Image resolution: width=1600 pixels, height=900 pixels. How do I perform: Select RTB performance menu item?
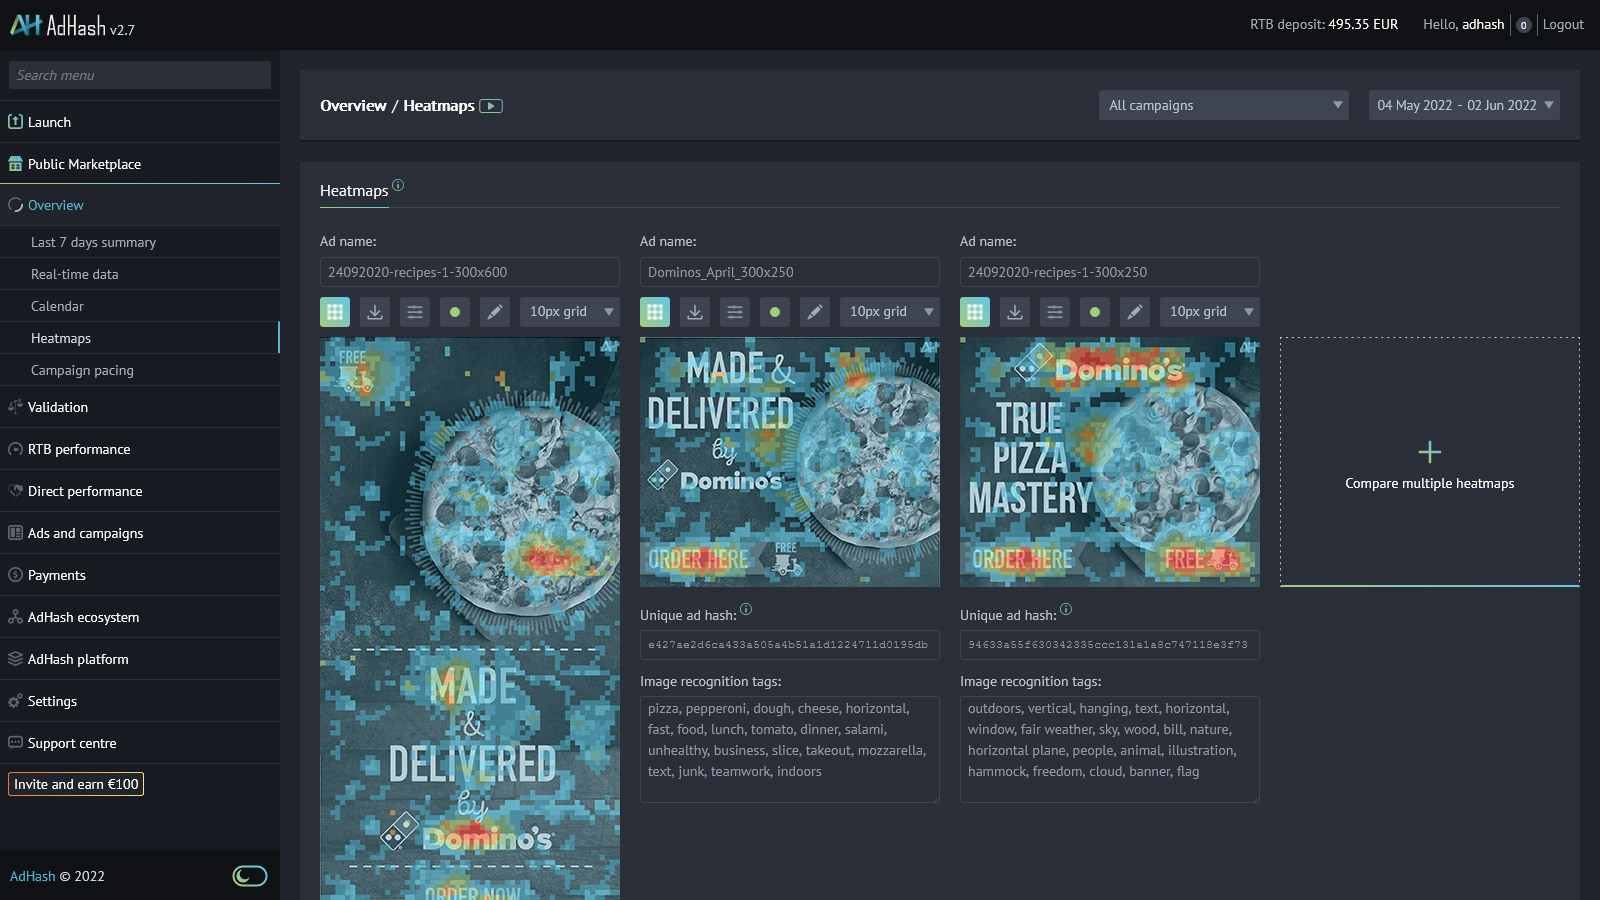(x=79, y=449)
